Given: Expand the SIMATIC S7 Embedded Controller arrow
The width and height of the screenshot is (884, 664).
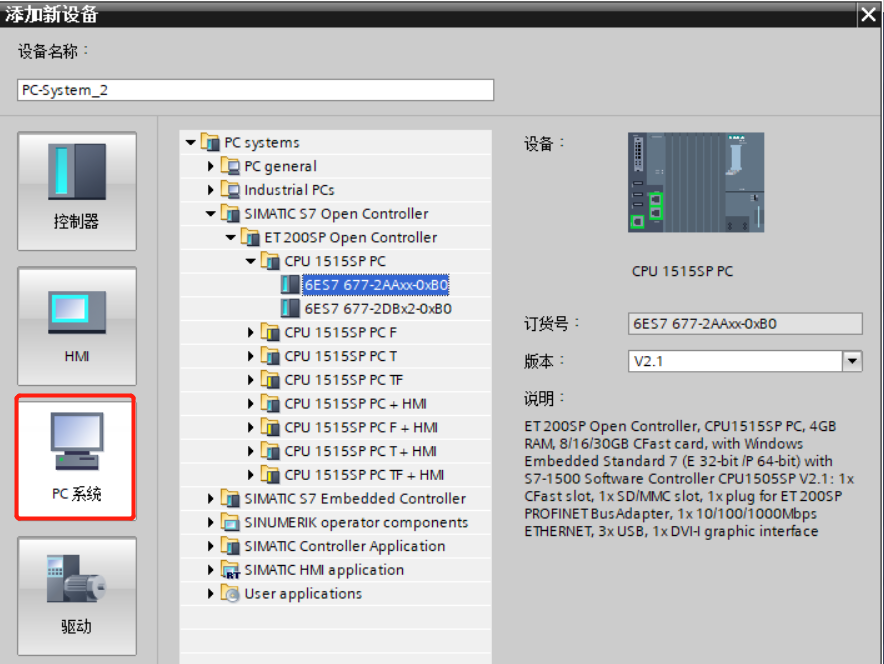Looking at the screenshot, I should 210,498.
